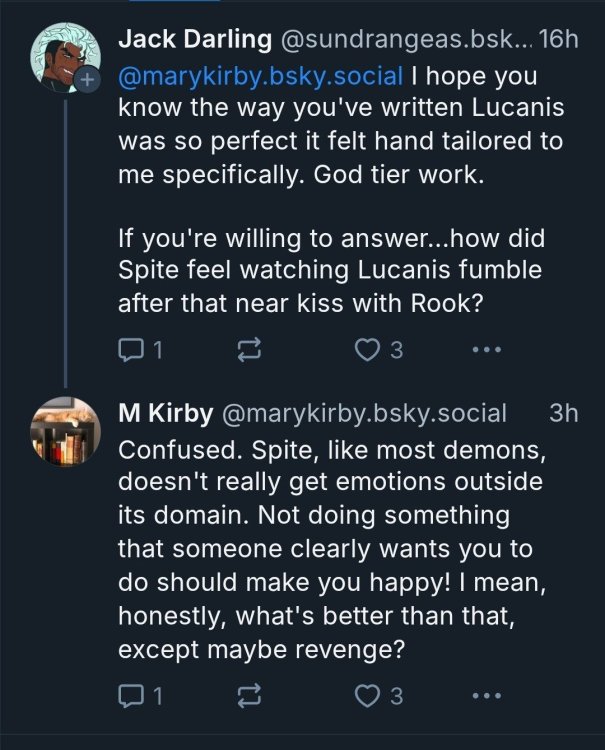This screenshot has height=750, width=605.
Task: Repost M Kirby's reply about Spite
Action: [x=247, y=696]
